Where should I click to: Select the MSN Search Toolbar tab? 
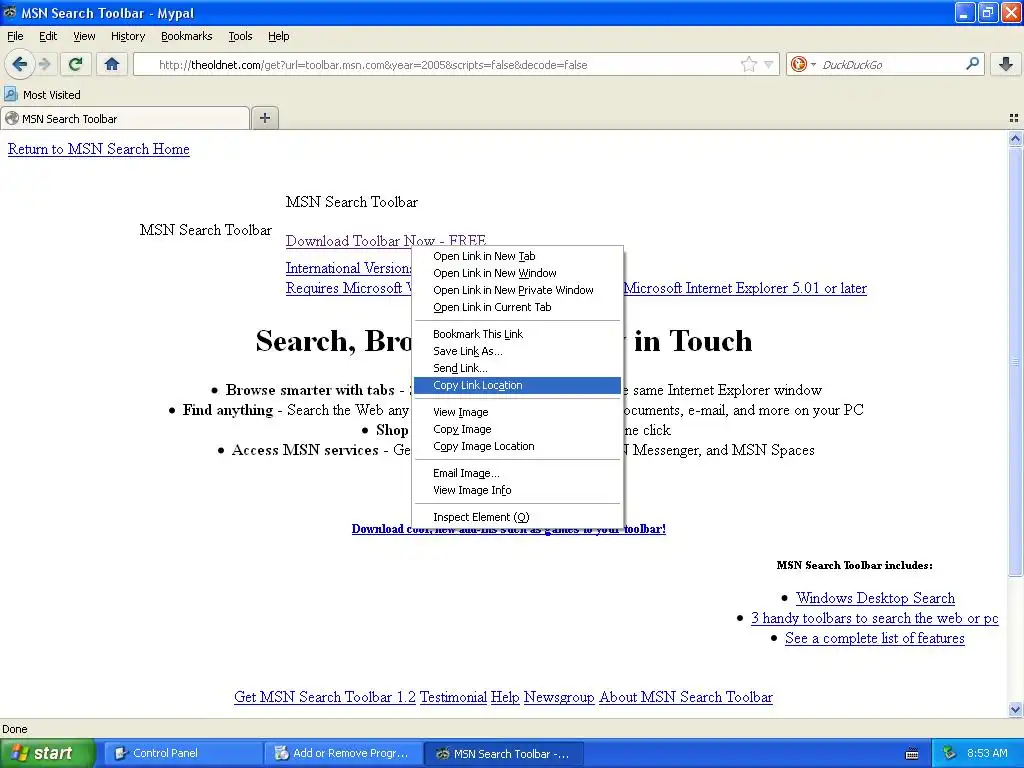point(125,119)
